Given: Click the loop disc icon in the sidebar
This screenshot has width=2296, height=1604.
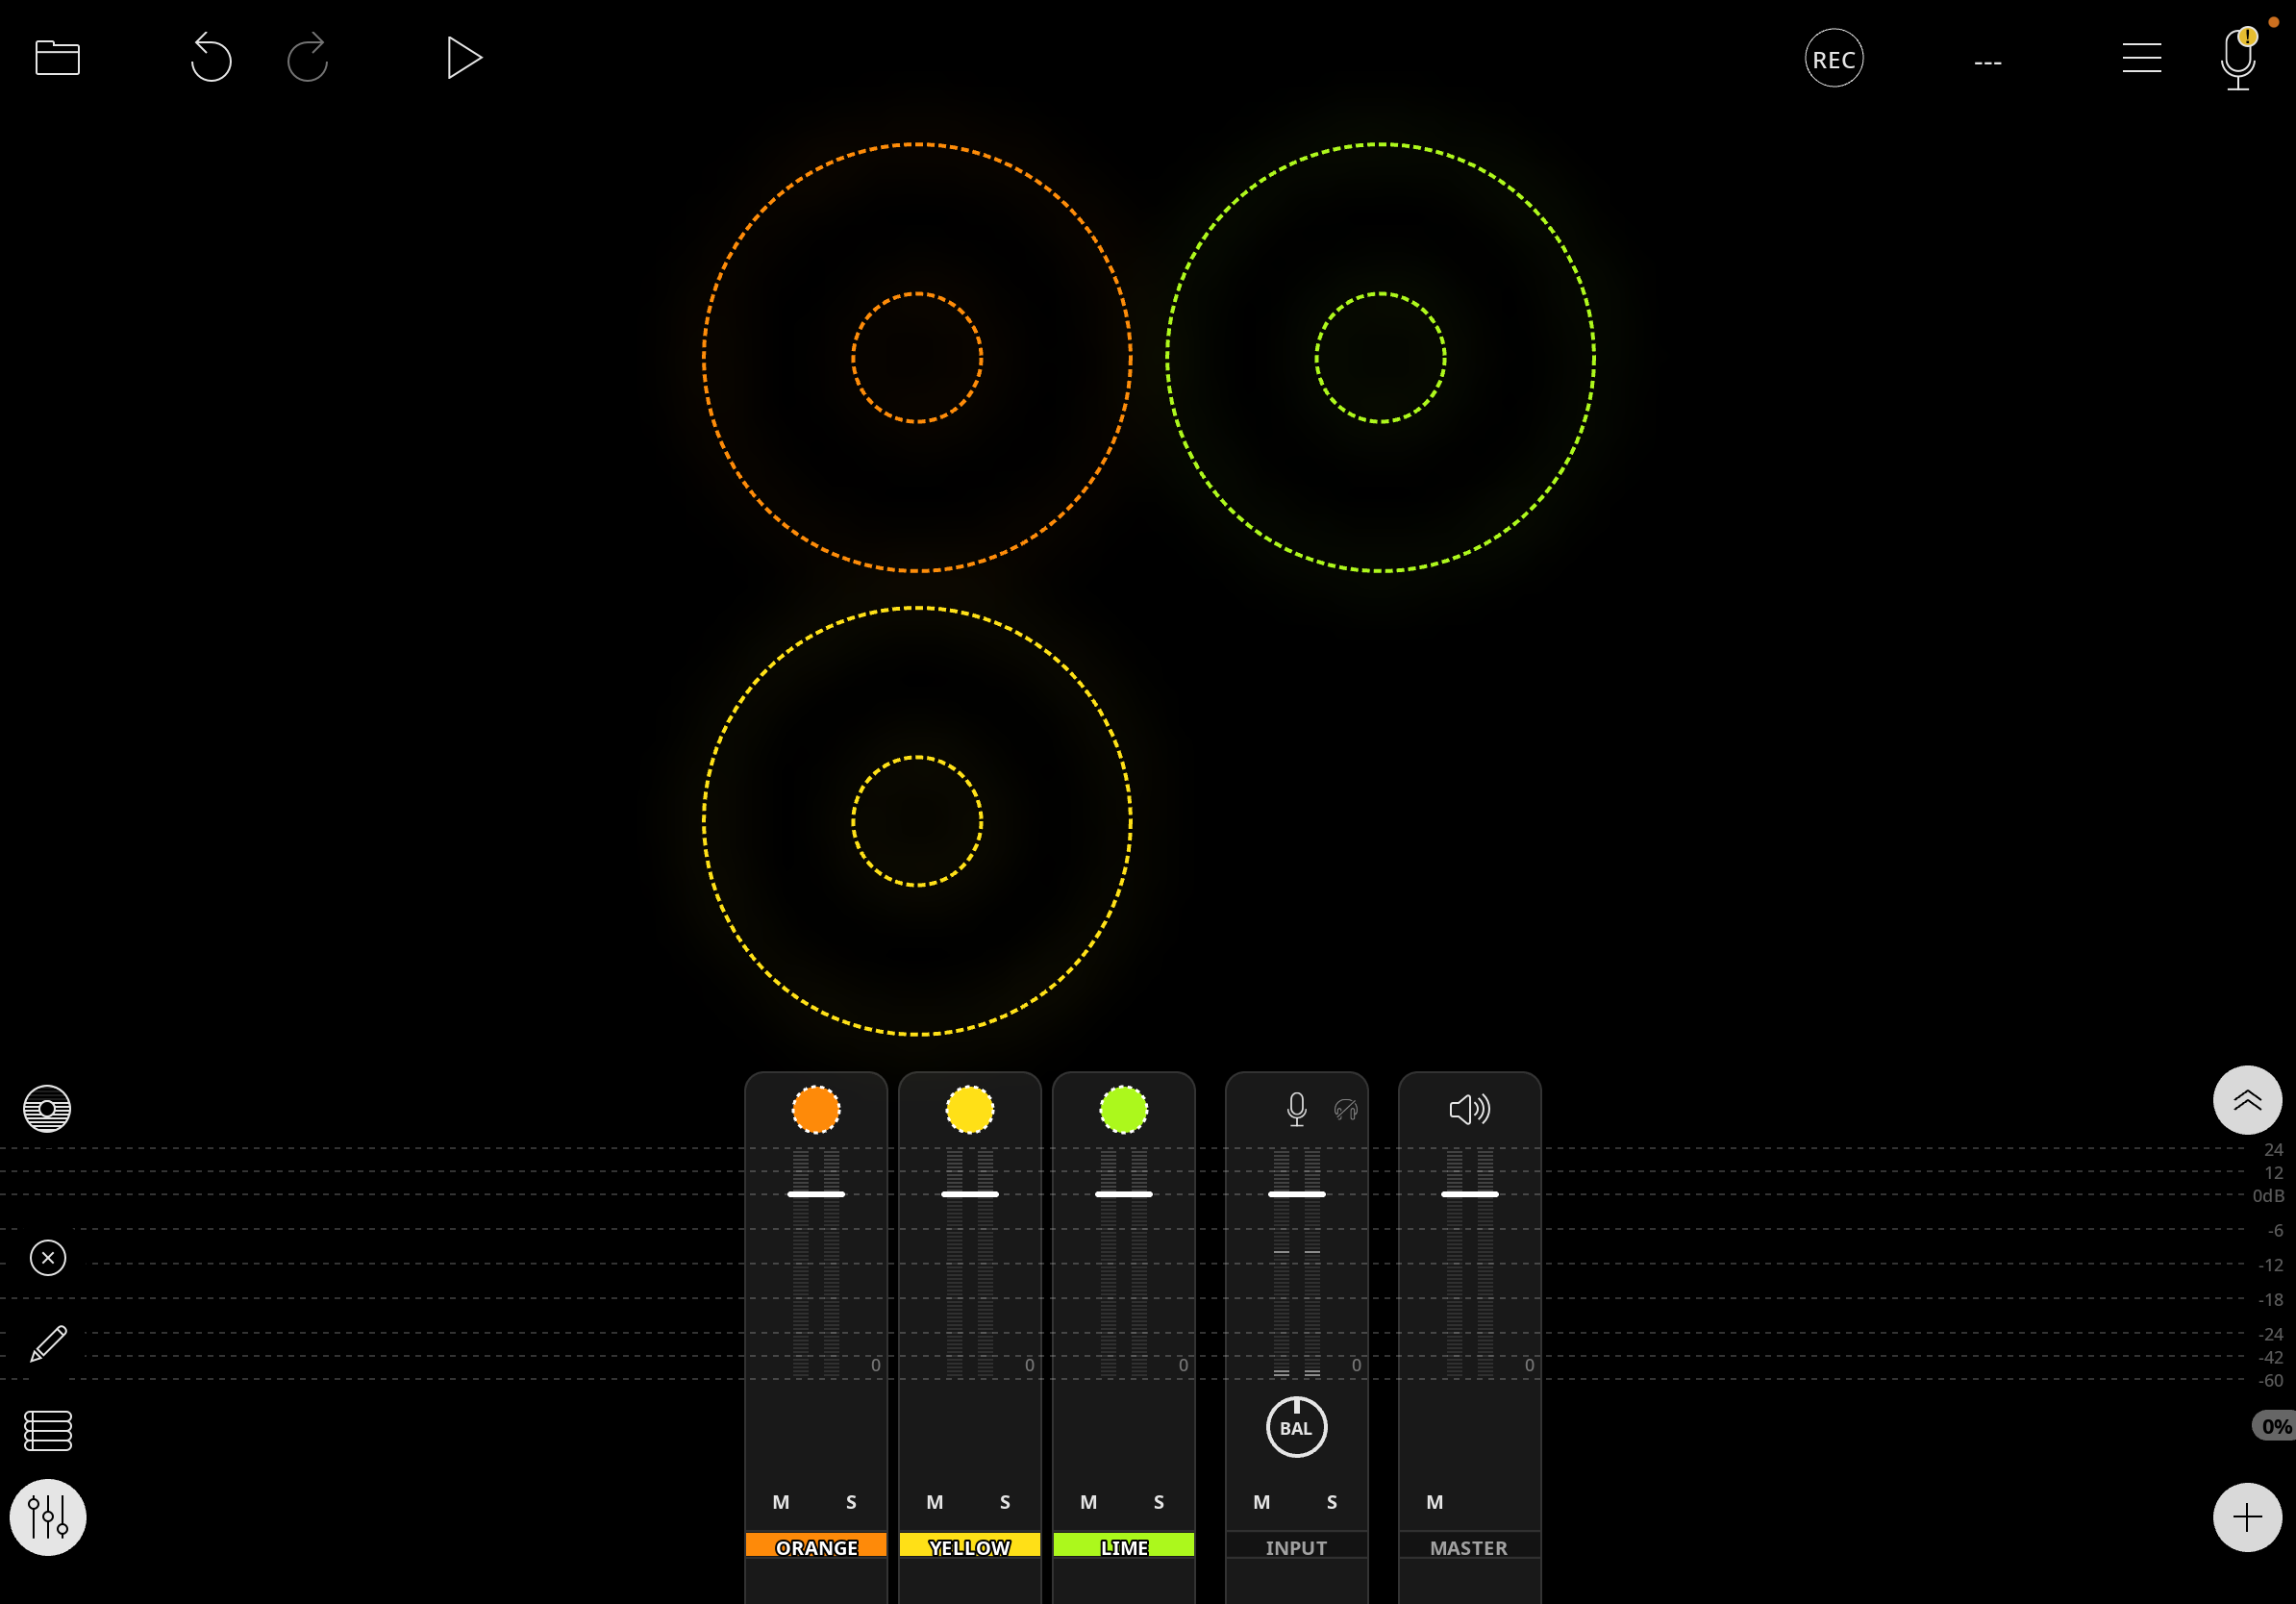Looking at the screenshot, I should pyautogui.click(x=46, y=1108).
